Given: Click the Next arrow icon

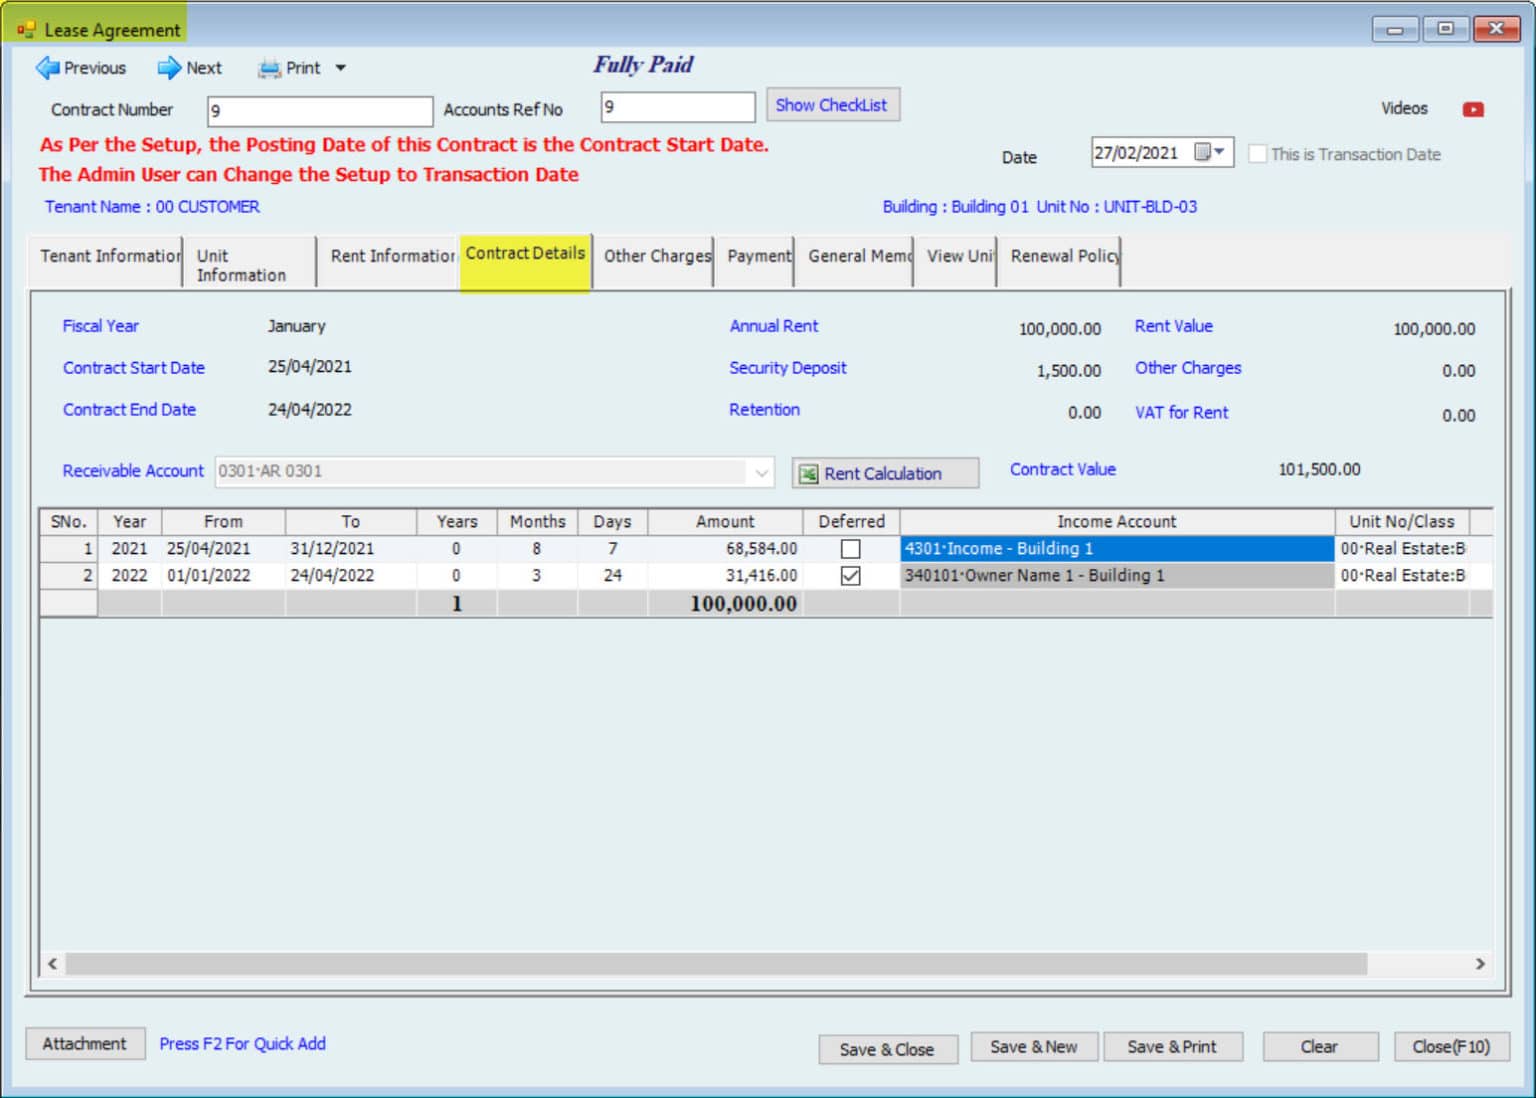Looking at the screenshot, I should 169,68.
